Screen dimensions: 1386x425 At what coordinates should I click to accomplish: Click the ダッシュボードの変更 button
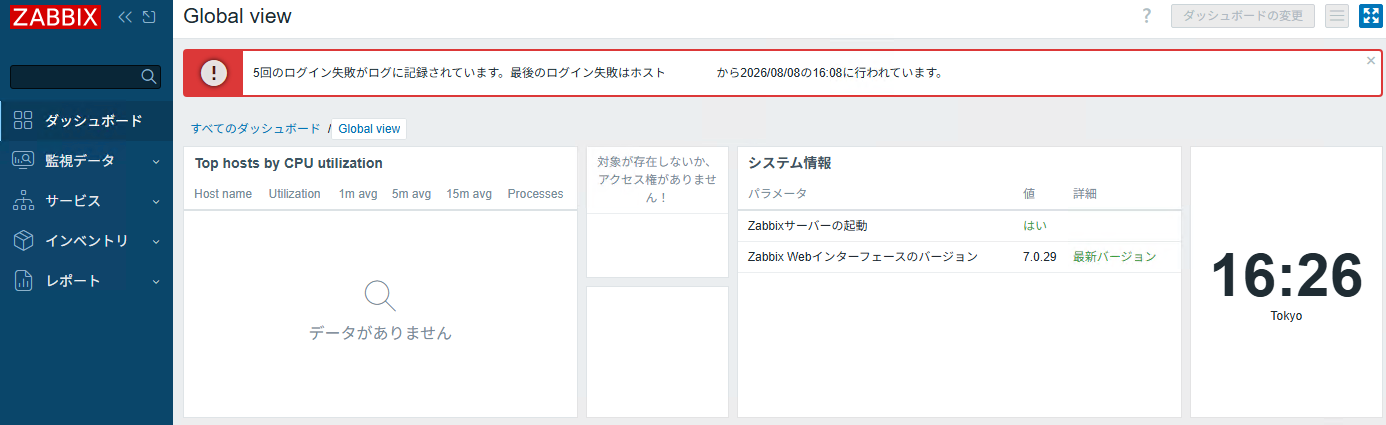pyautogui.click(x=1243, y=16)
